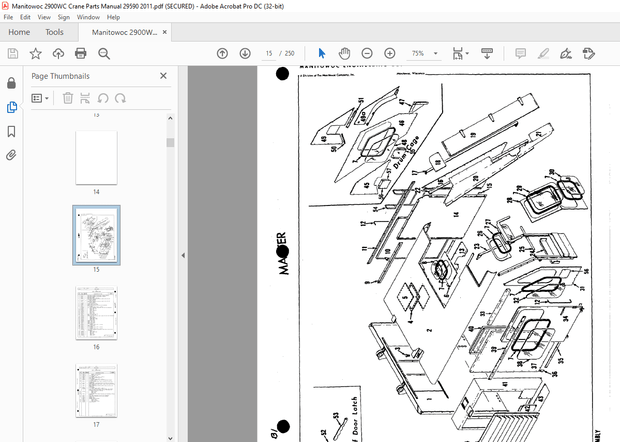Select page 14 thumbnail
This screenshot has height=442, width=620.
96,158
